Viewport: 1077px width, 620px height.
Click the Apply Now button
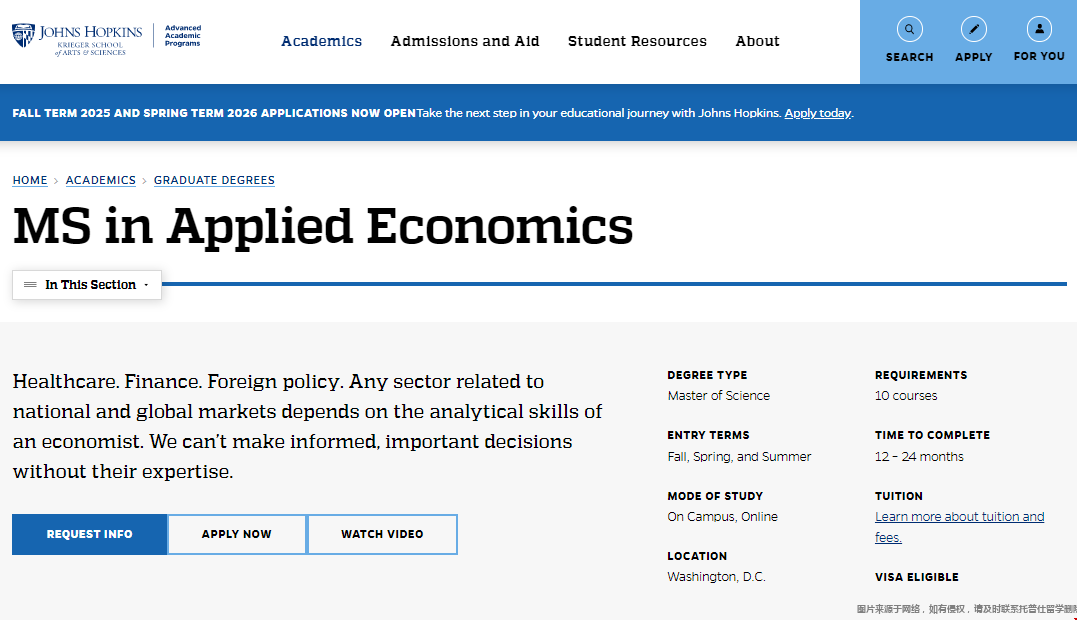(x=237, y=534)
